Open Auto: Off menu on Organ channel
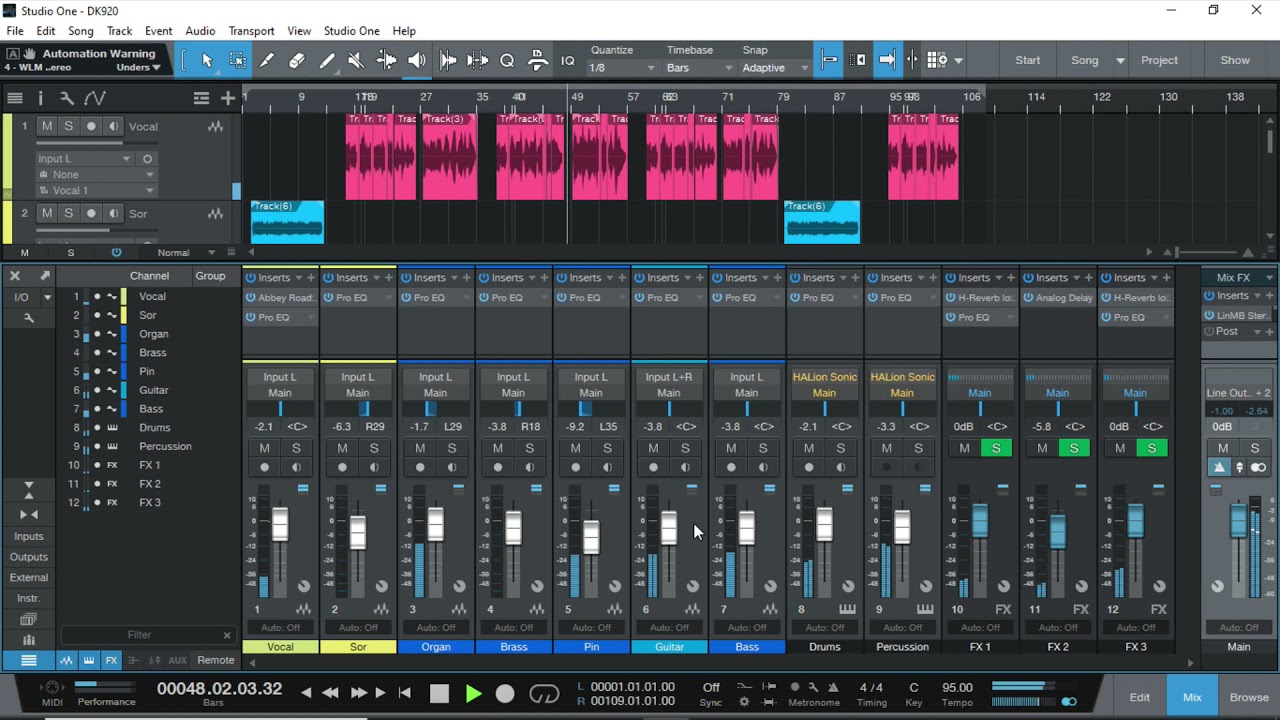This screenshot has height=720, width=1280. (436, 628)
